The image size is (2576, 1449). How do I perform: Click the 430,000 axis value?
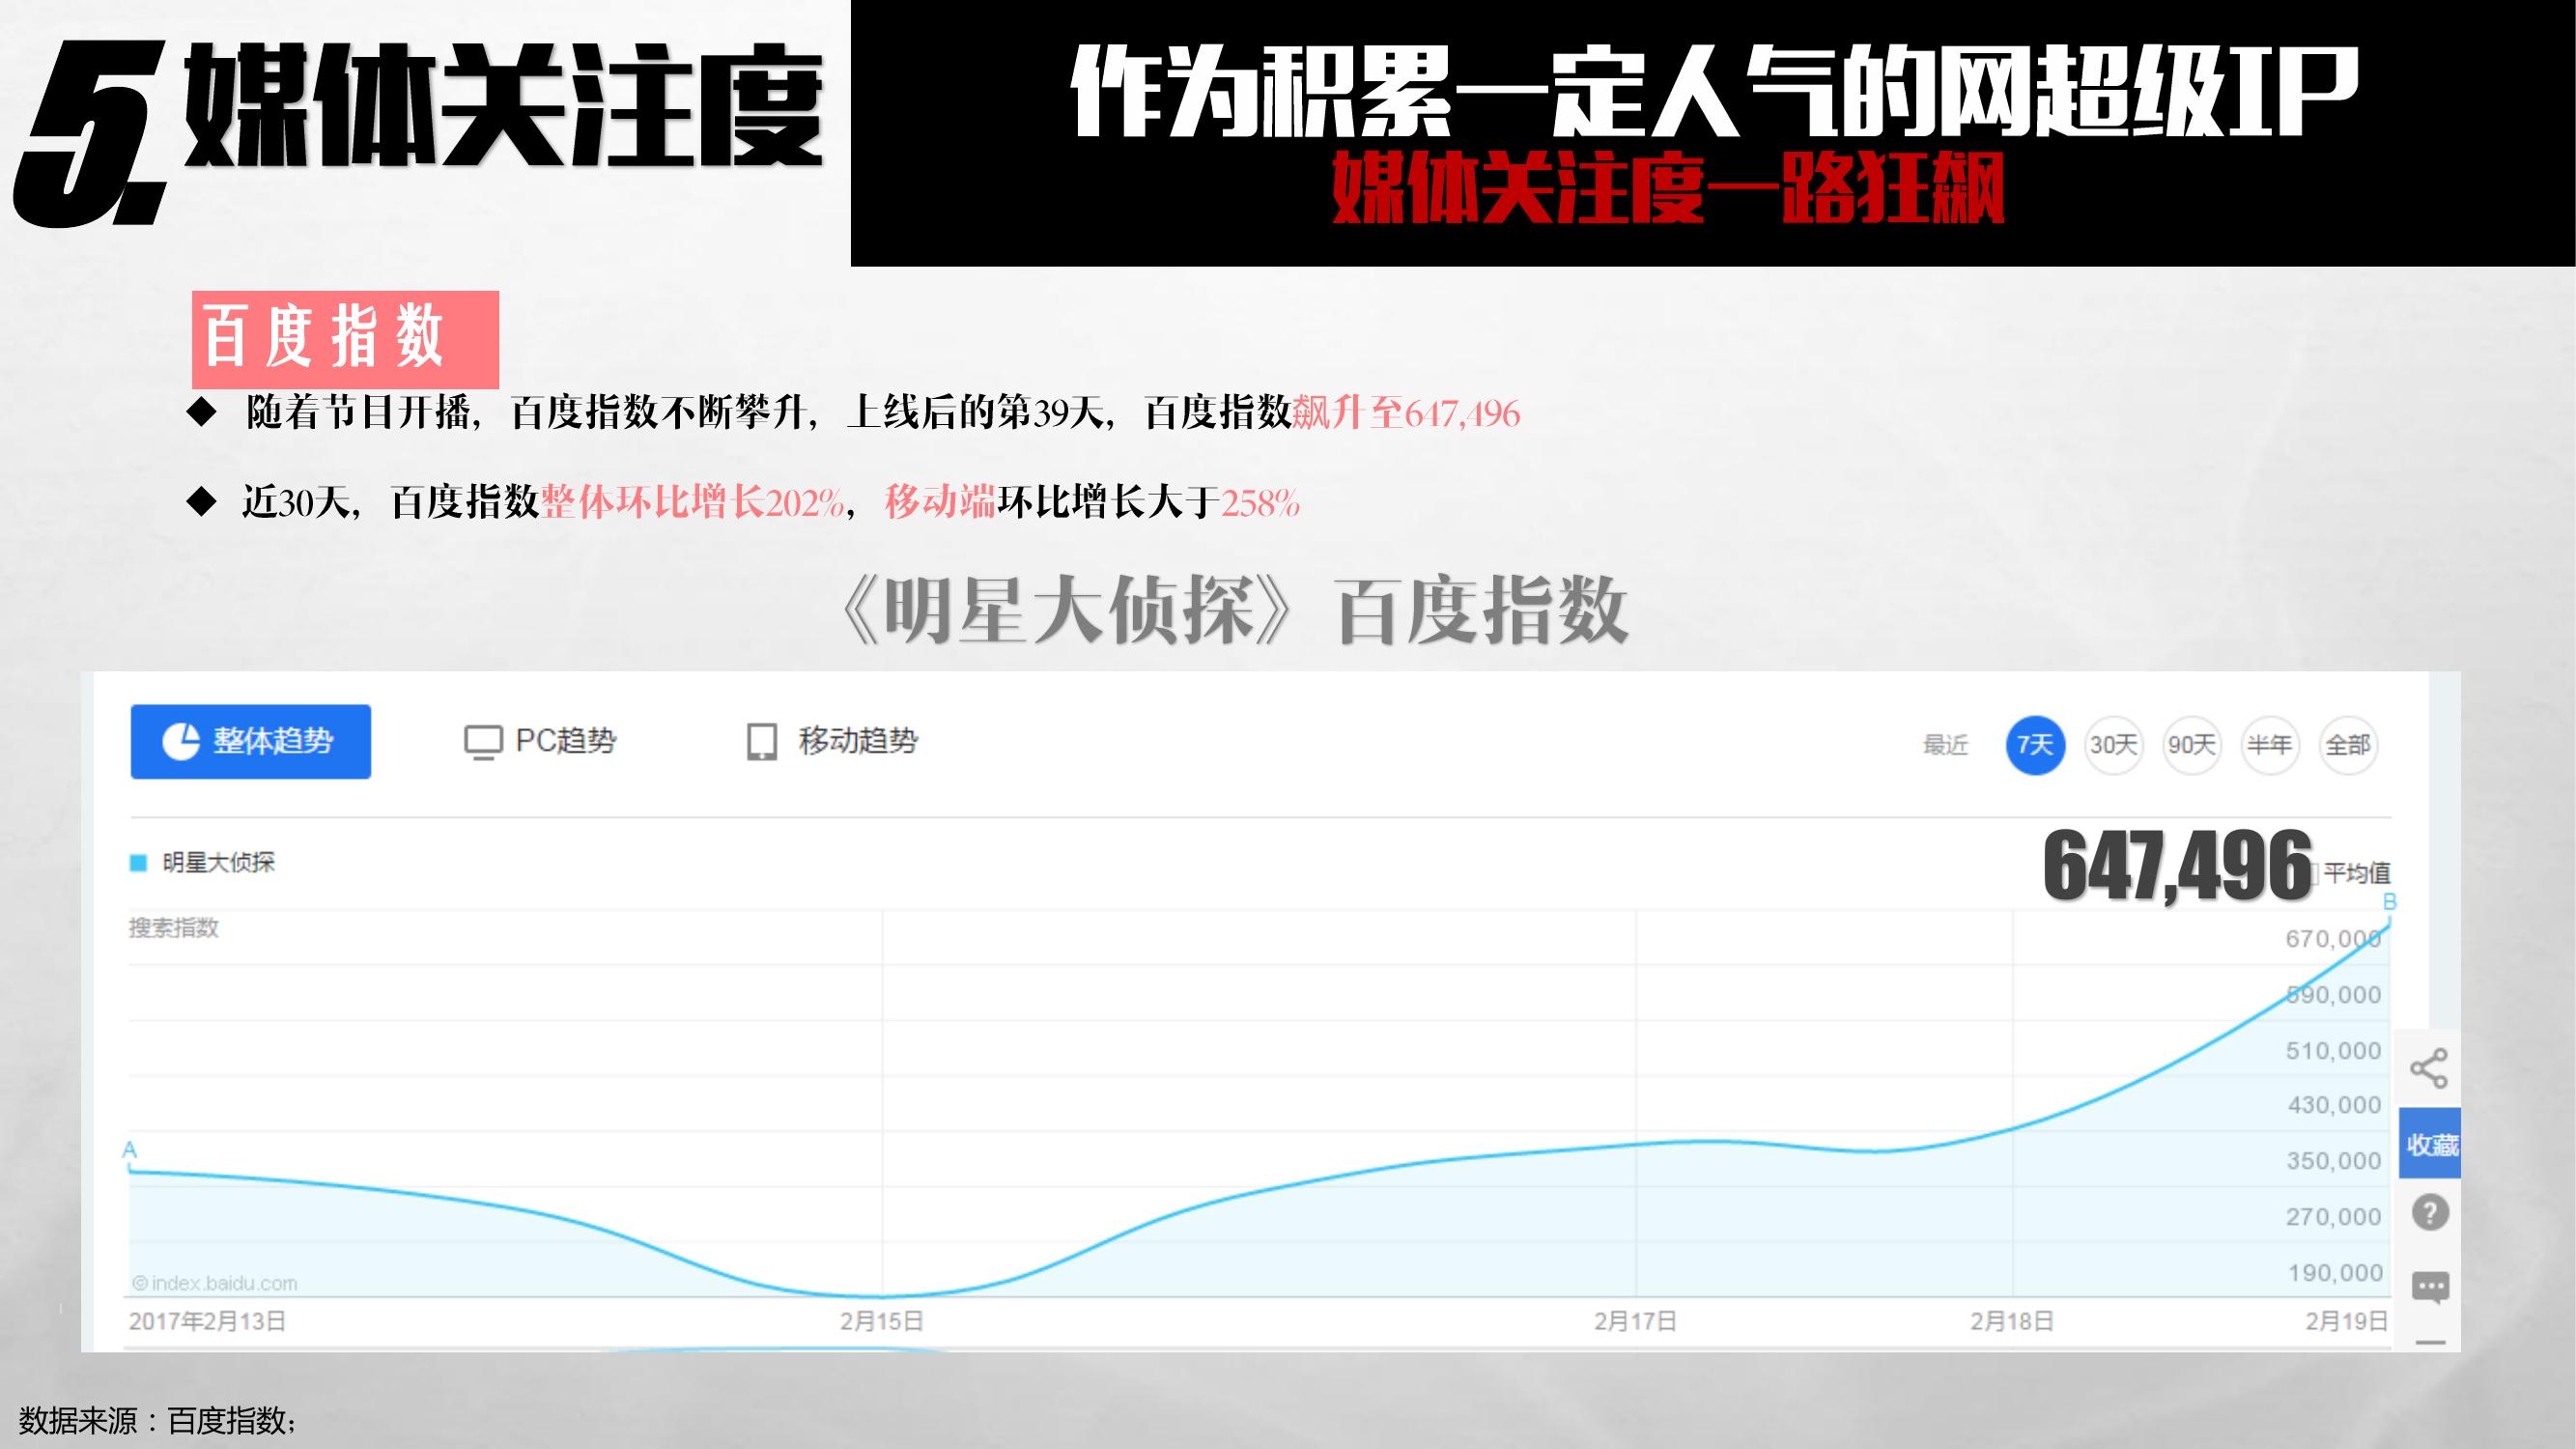2334,1105
